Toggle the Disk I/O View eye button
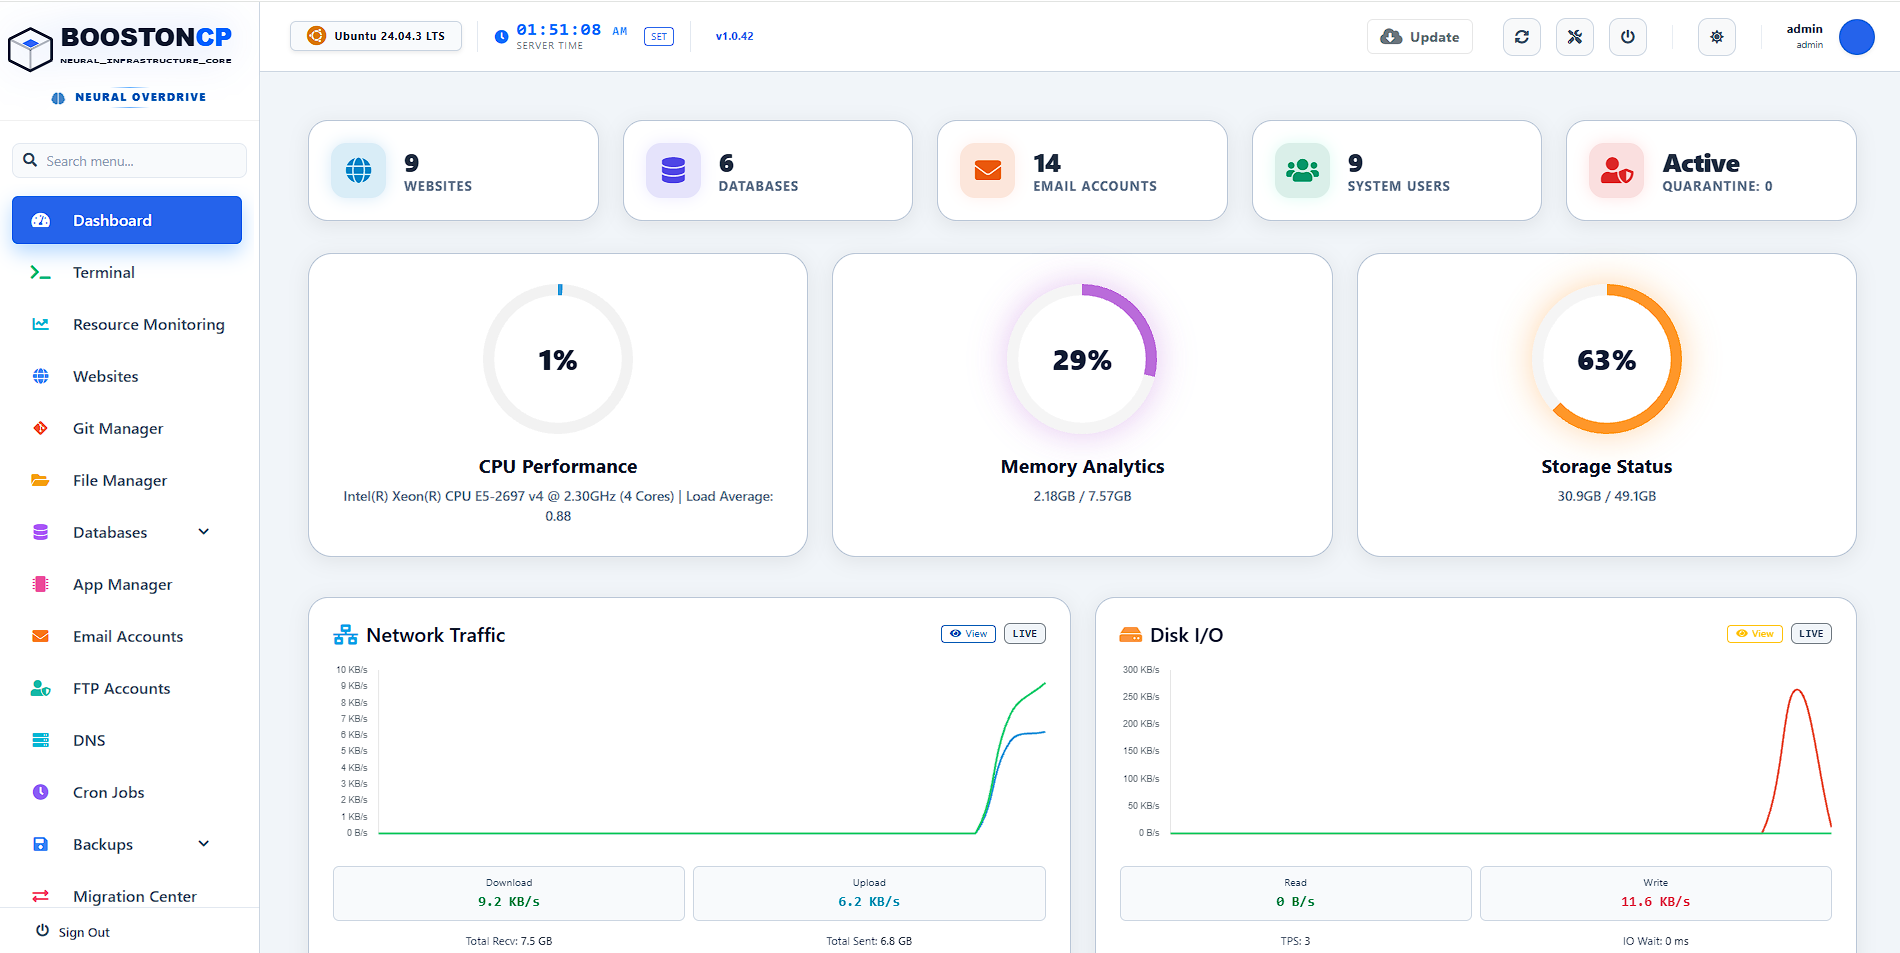The height and width of the screenshot is (953, 1900). tap(1755, 634)
